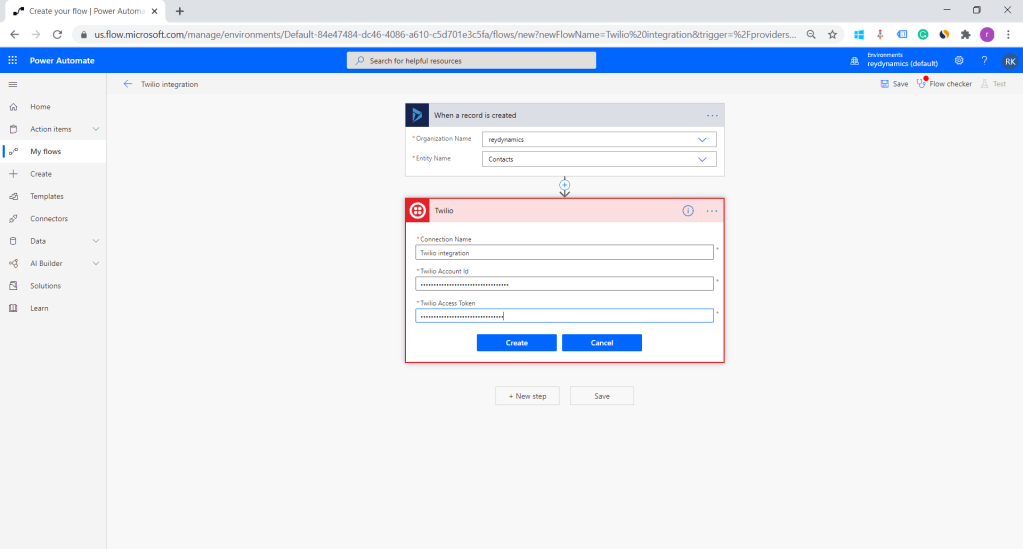The height and width of the screenshot is (549, 1023).
Task: Click the New step button
Action: pos(527,396)
